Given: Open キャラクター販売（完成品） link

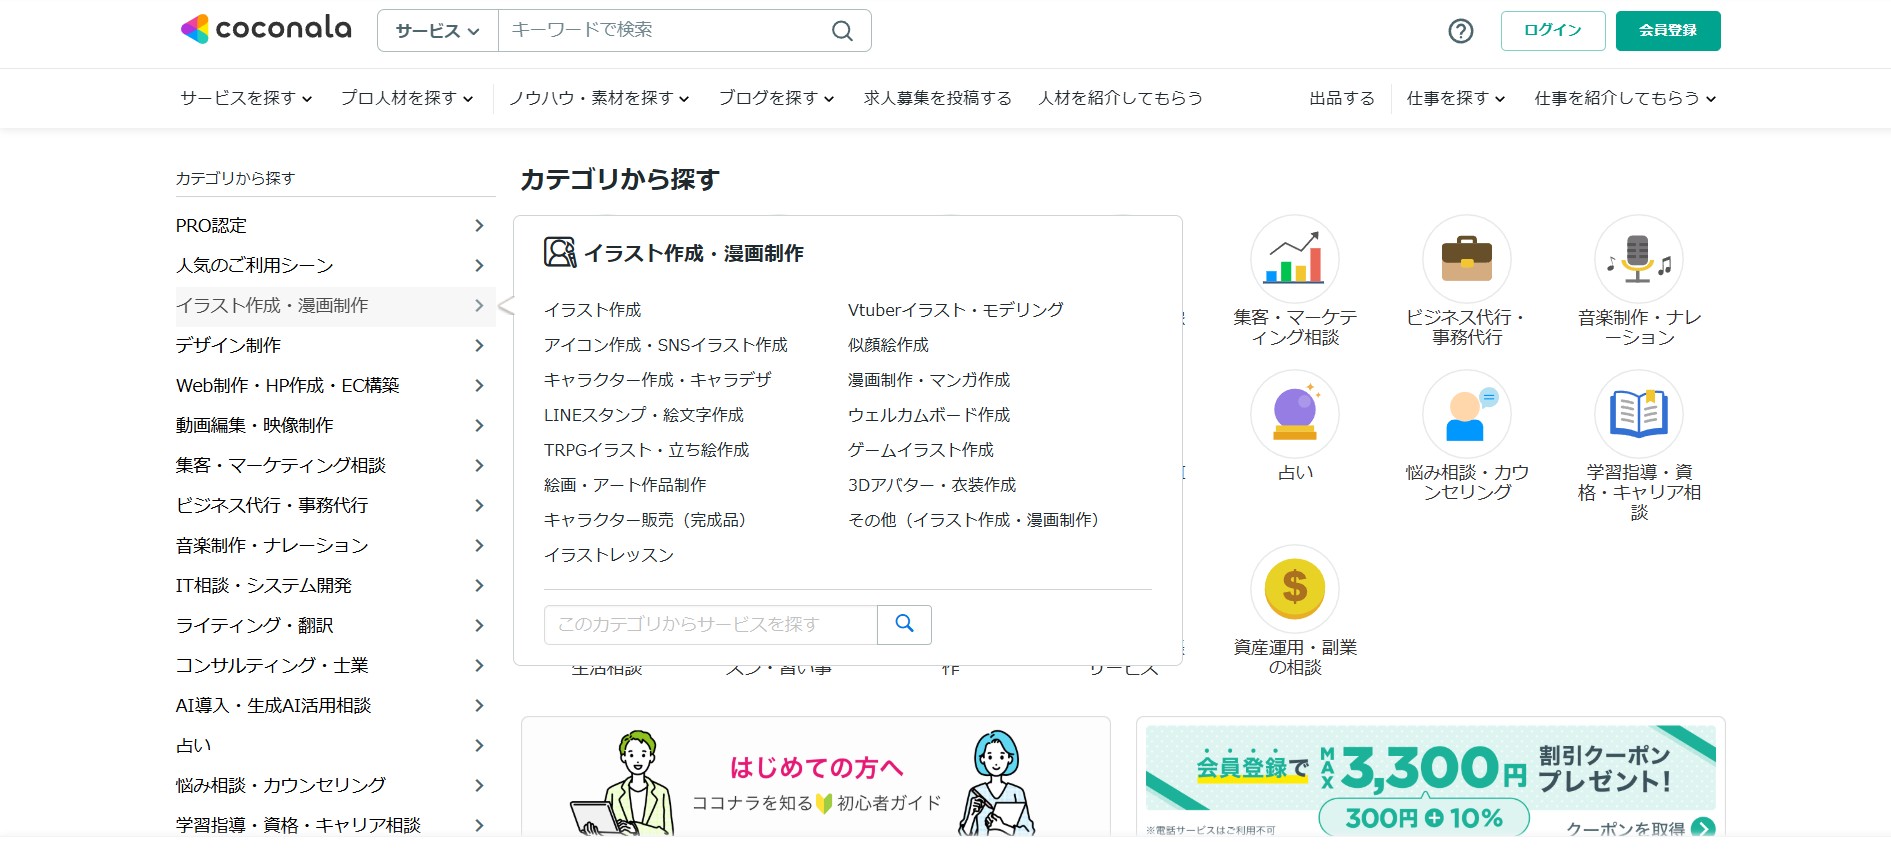Looking at the screenshot, I should 647,520.
